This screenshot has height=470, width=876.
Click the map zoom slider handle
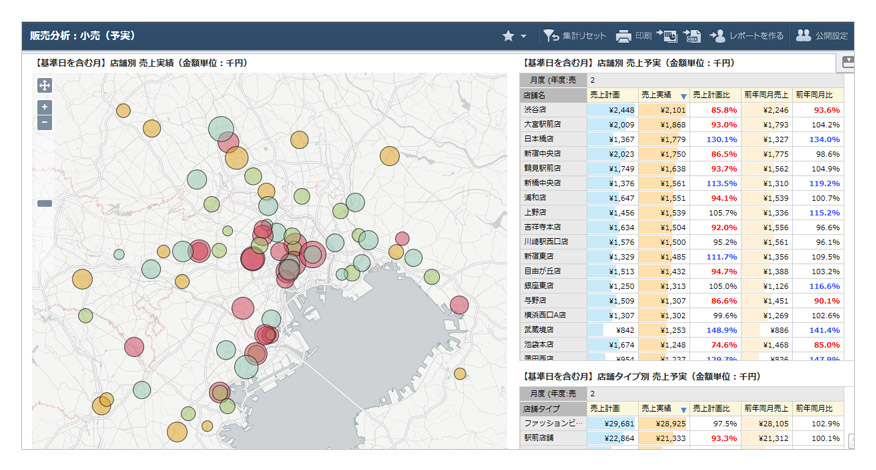click(x=44, y=204)
